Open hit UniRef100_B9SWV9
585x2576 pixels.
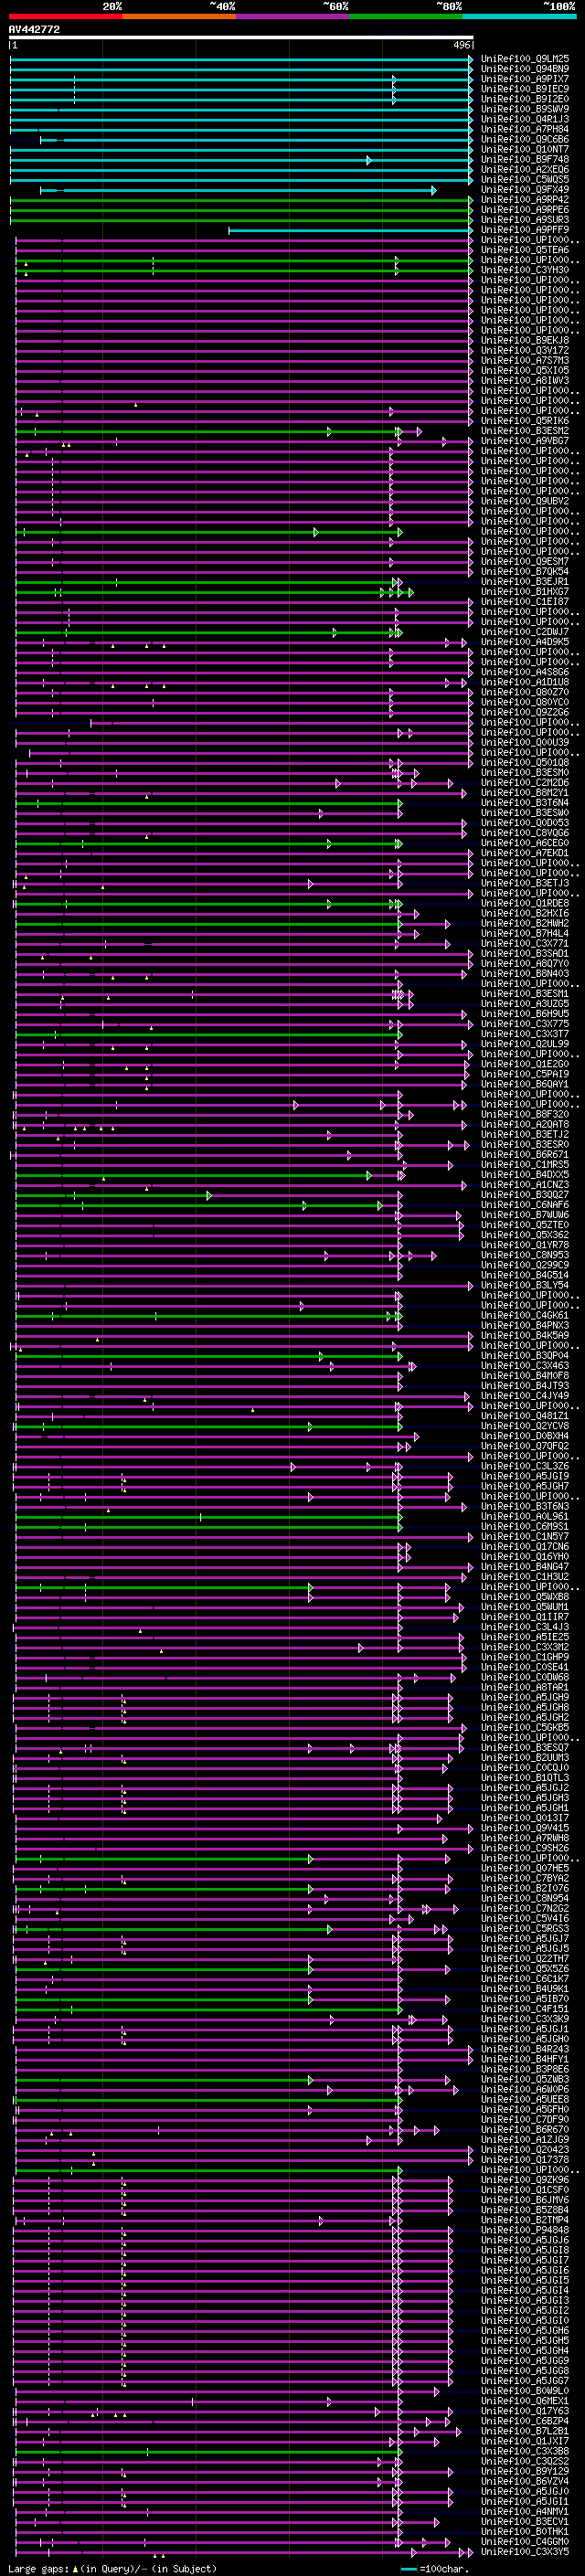[525, 109]
